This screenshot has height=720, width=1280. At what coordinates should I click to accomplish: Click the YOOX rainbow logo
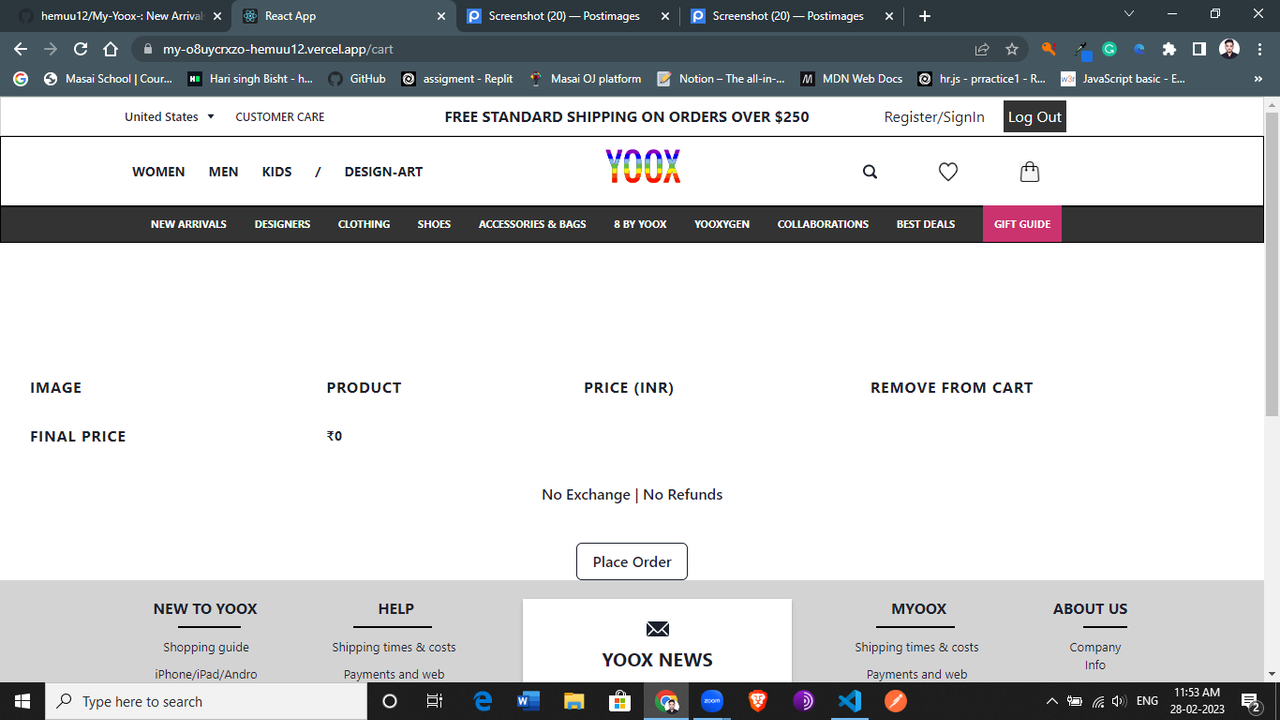coord(643,167)
